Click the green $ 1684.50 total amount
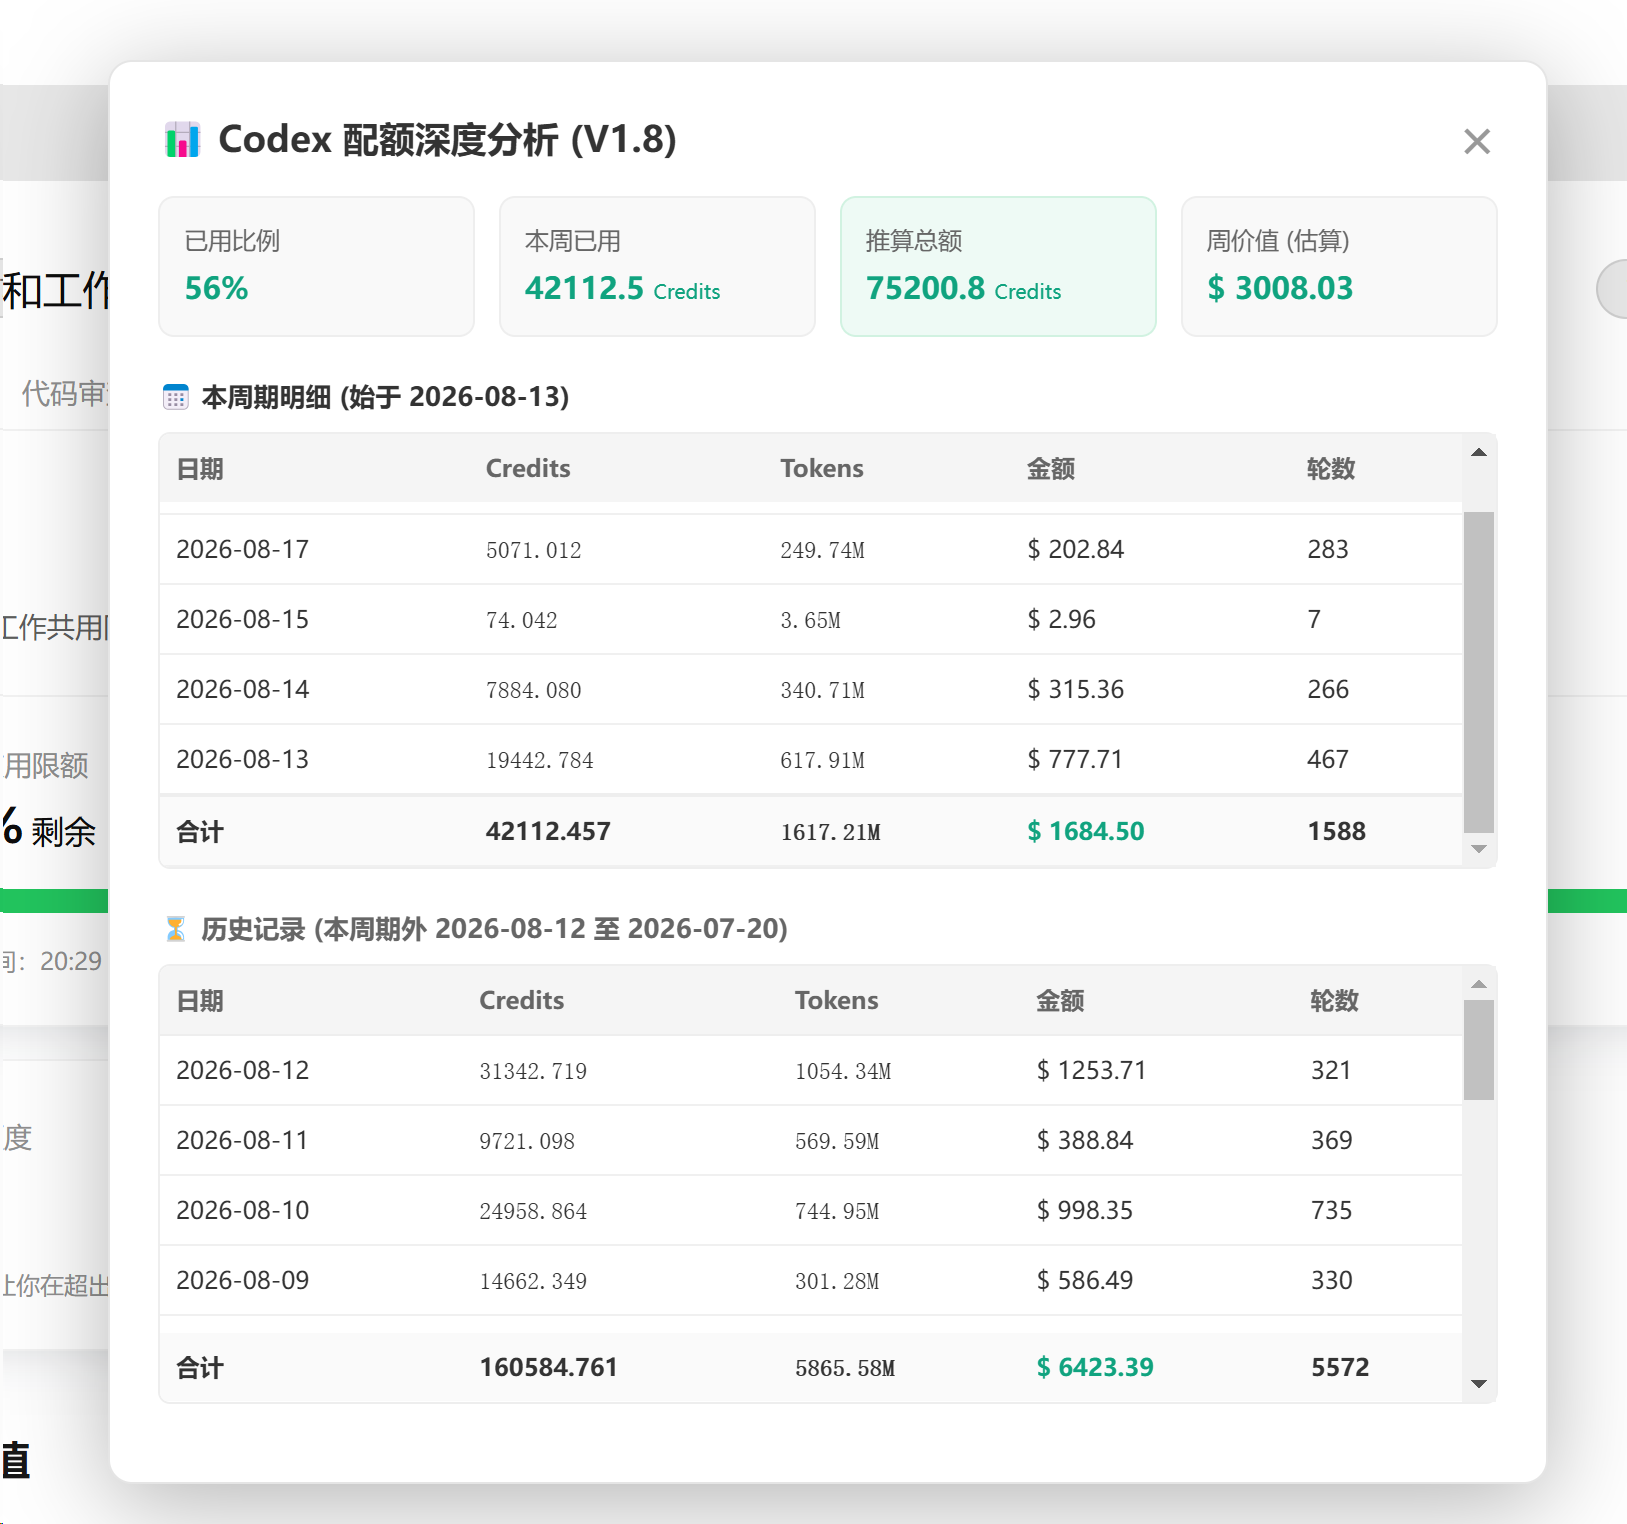The width and height of the screenshot is (1627, 1524). 1086,831
